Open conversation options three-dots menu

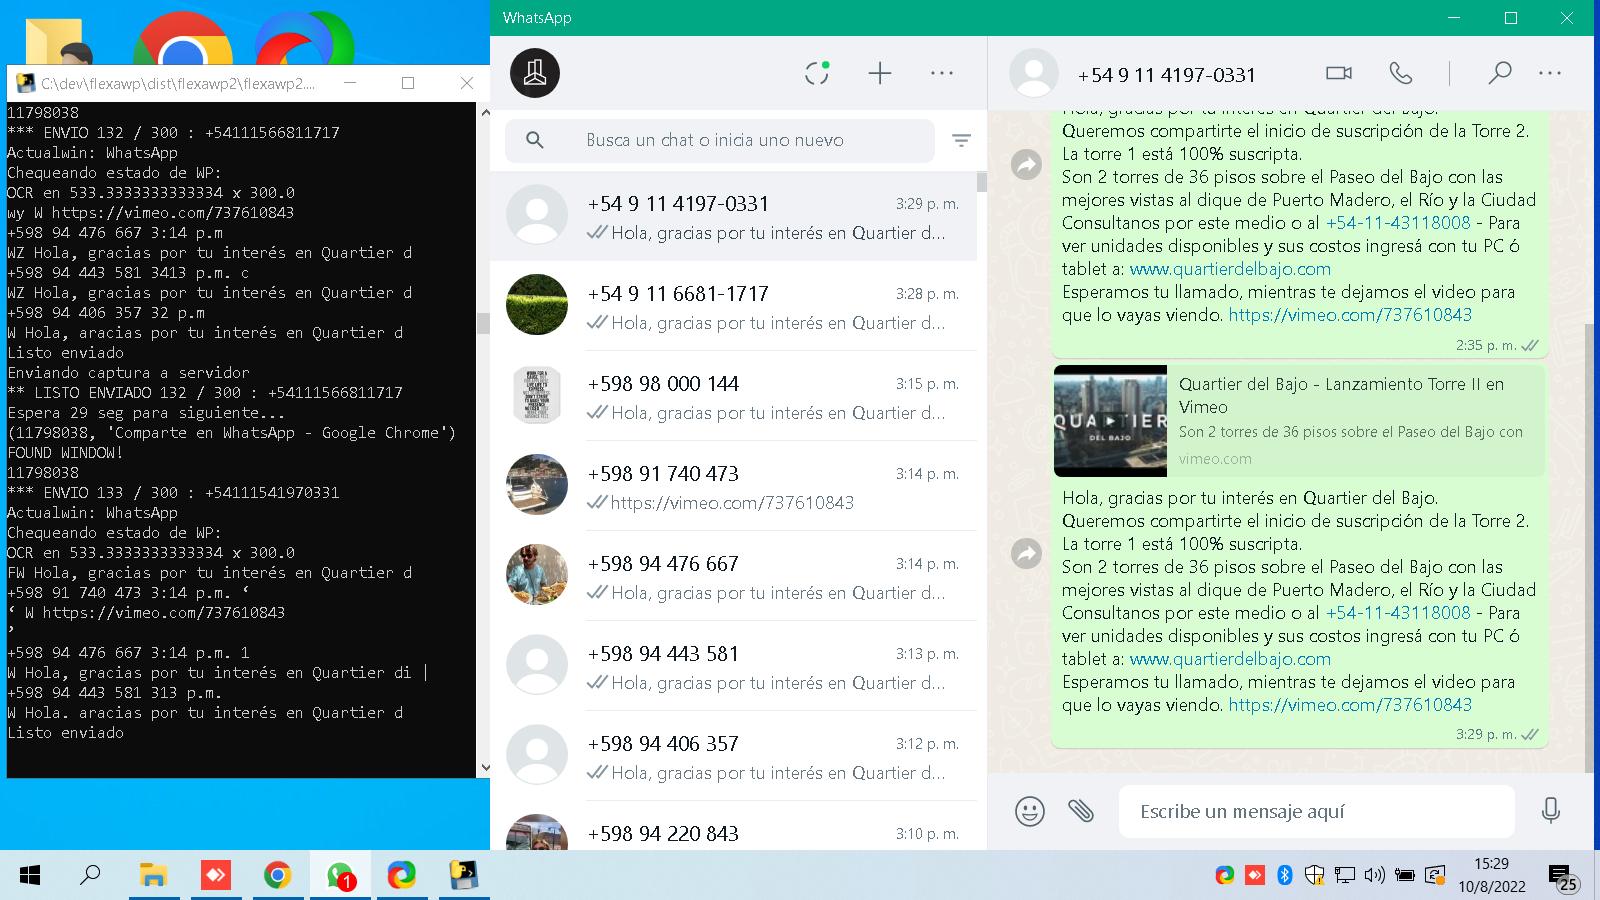pos(1550,73)
